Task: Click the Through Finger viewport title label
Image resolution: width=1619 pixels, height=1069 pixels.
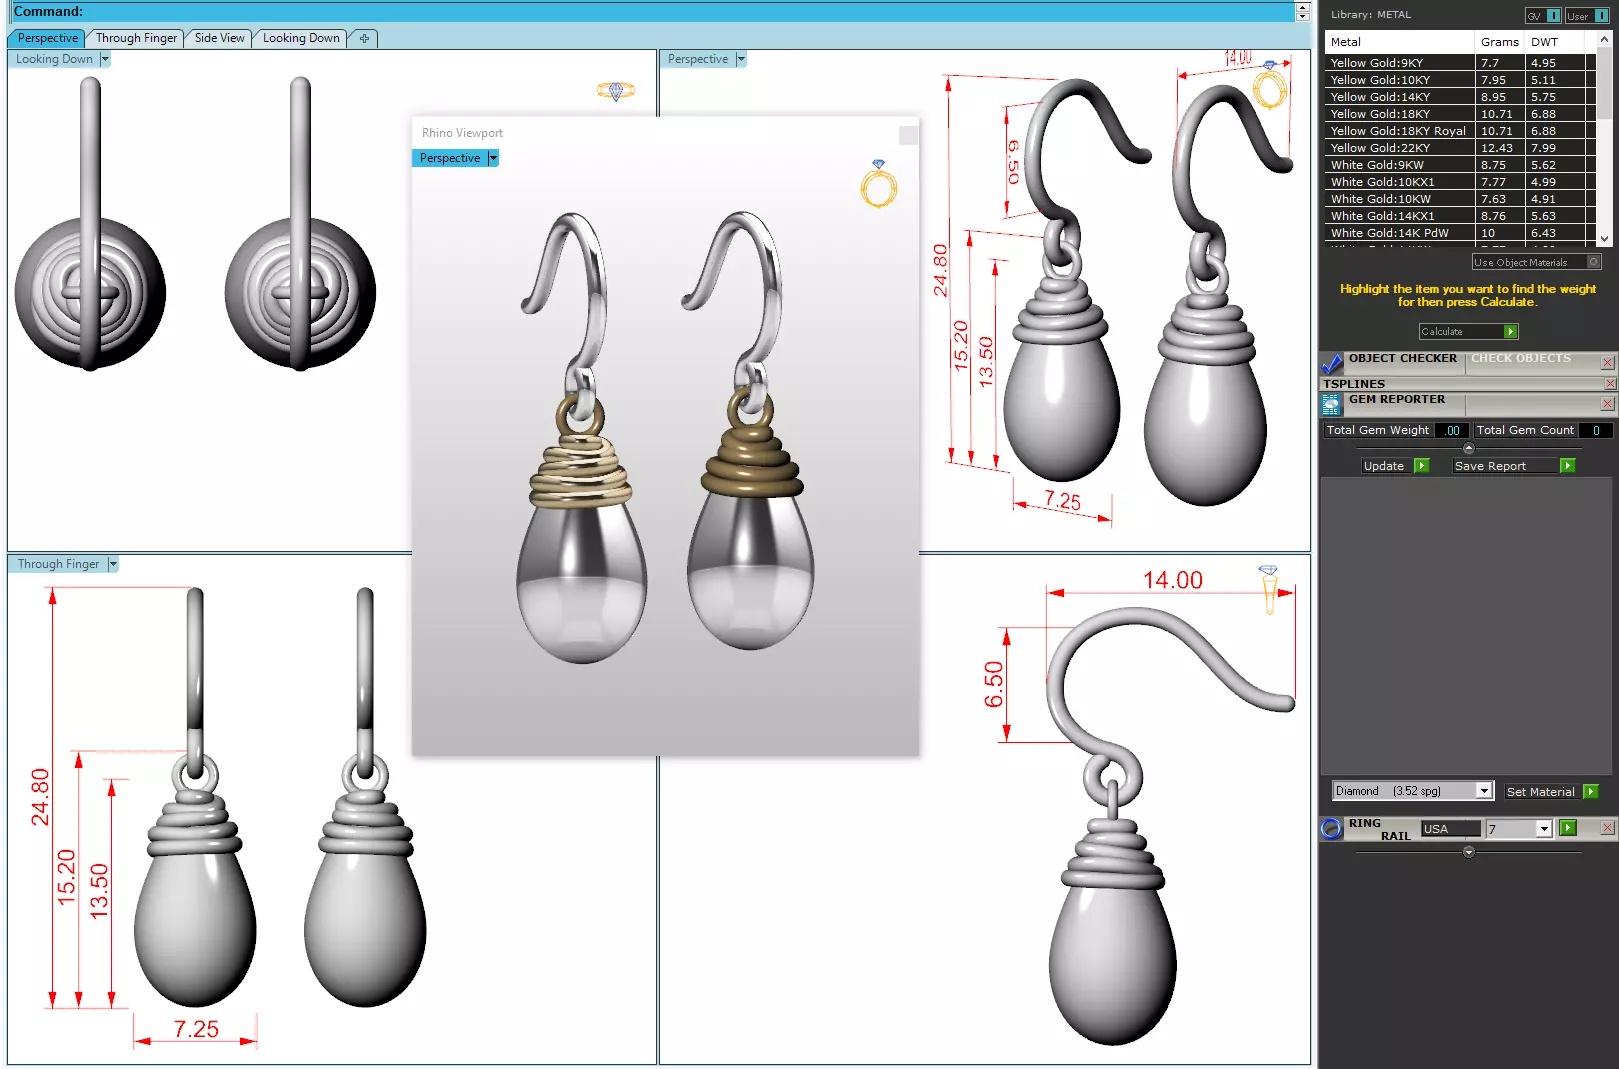Action: tap(58, 564)
